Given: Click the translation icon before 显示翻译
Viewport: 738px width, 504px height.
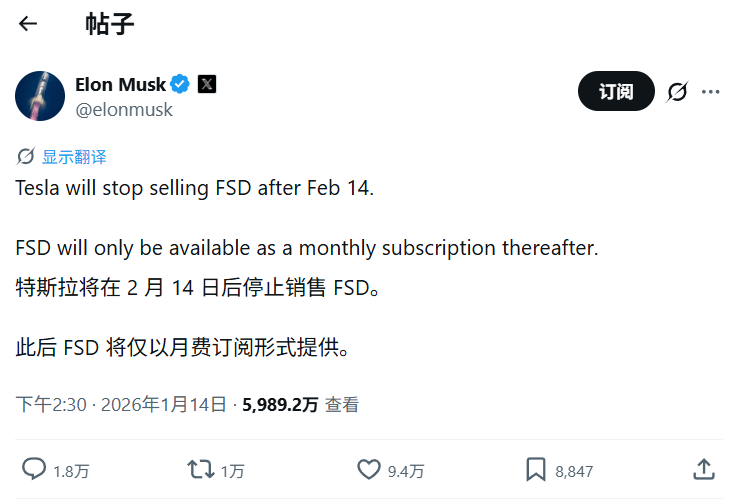Looking at the screenshot, I should coord(26,157).
